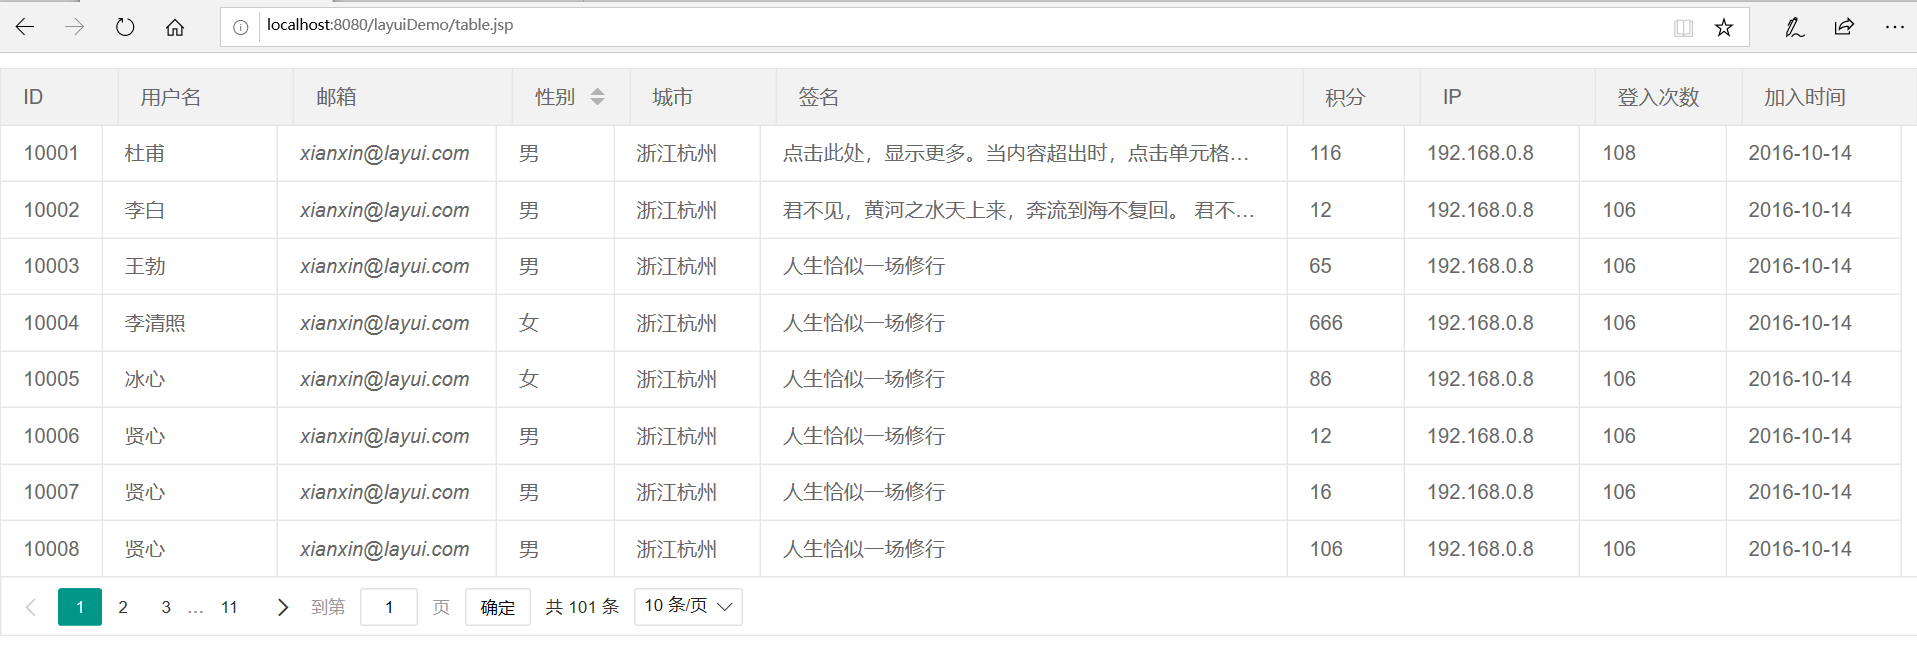Click username cell 王勃
1917x655 pixels.
pyautogui.click(x=190, y=266)
